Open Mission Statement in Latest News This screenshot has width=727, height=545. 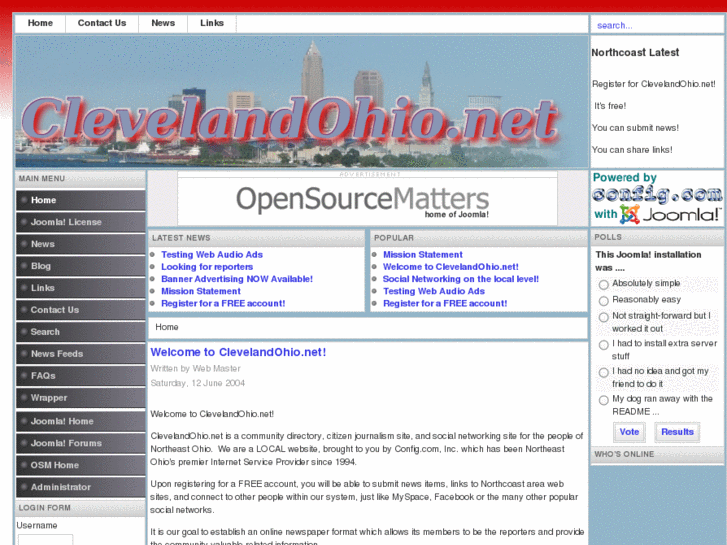pos(201,291)
